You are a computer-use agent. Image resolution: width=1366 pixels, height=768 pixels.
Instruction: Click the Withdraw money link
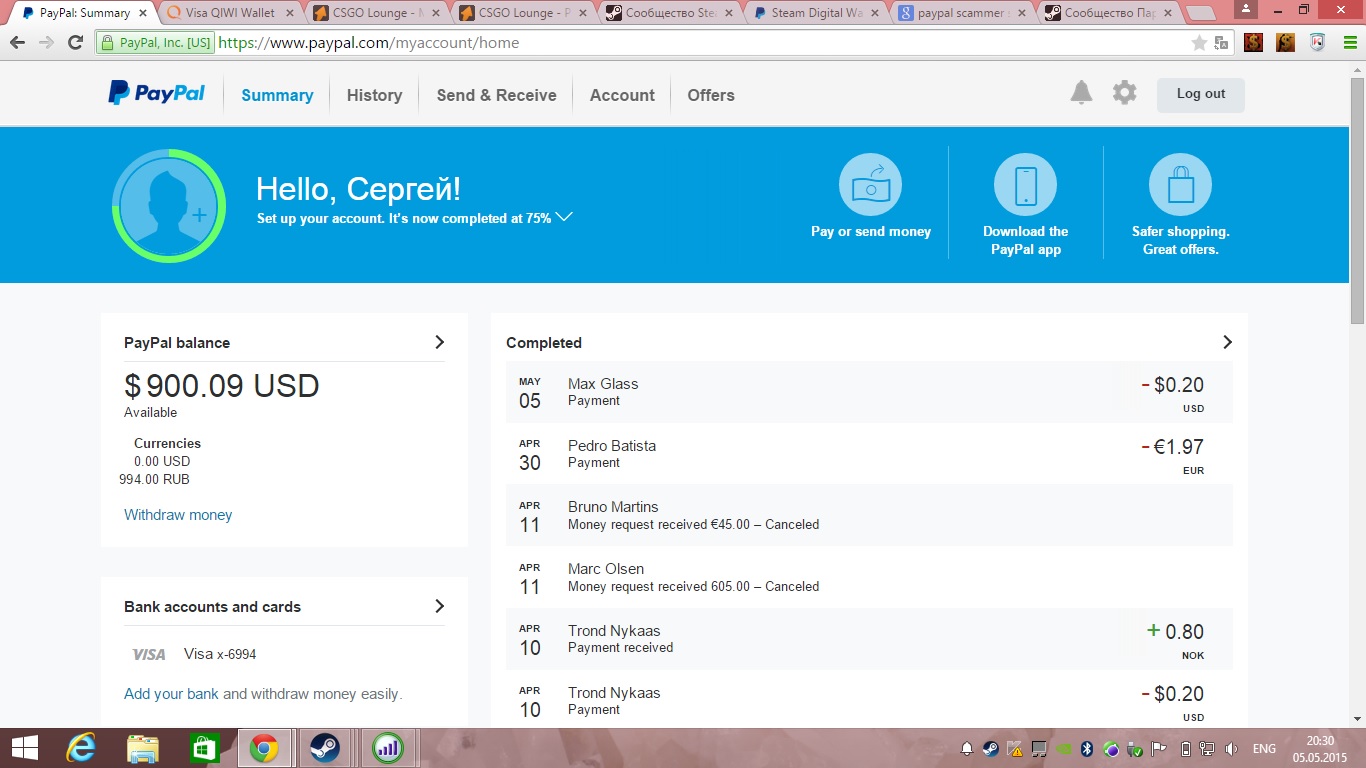tap(178, 515)
